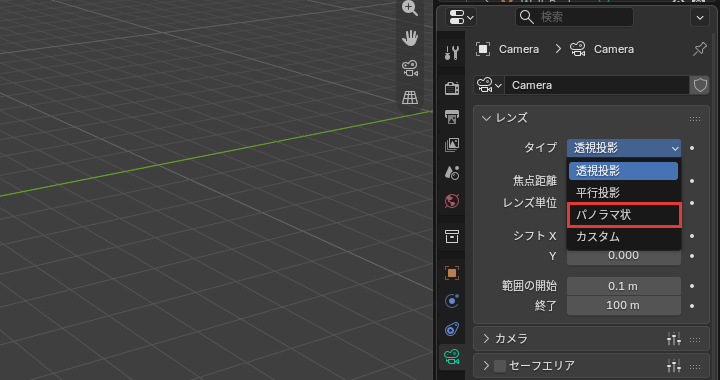The height and width of the screenshot is (380, 720).
Task: Click the カメラ panel drag handle dots
Action: click(695, 340)
